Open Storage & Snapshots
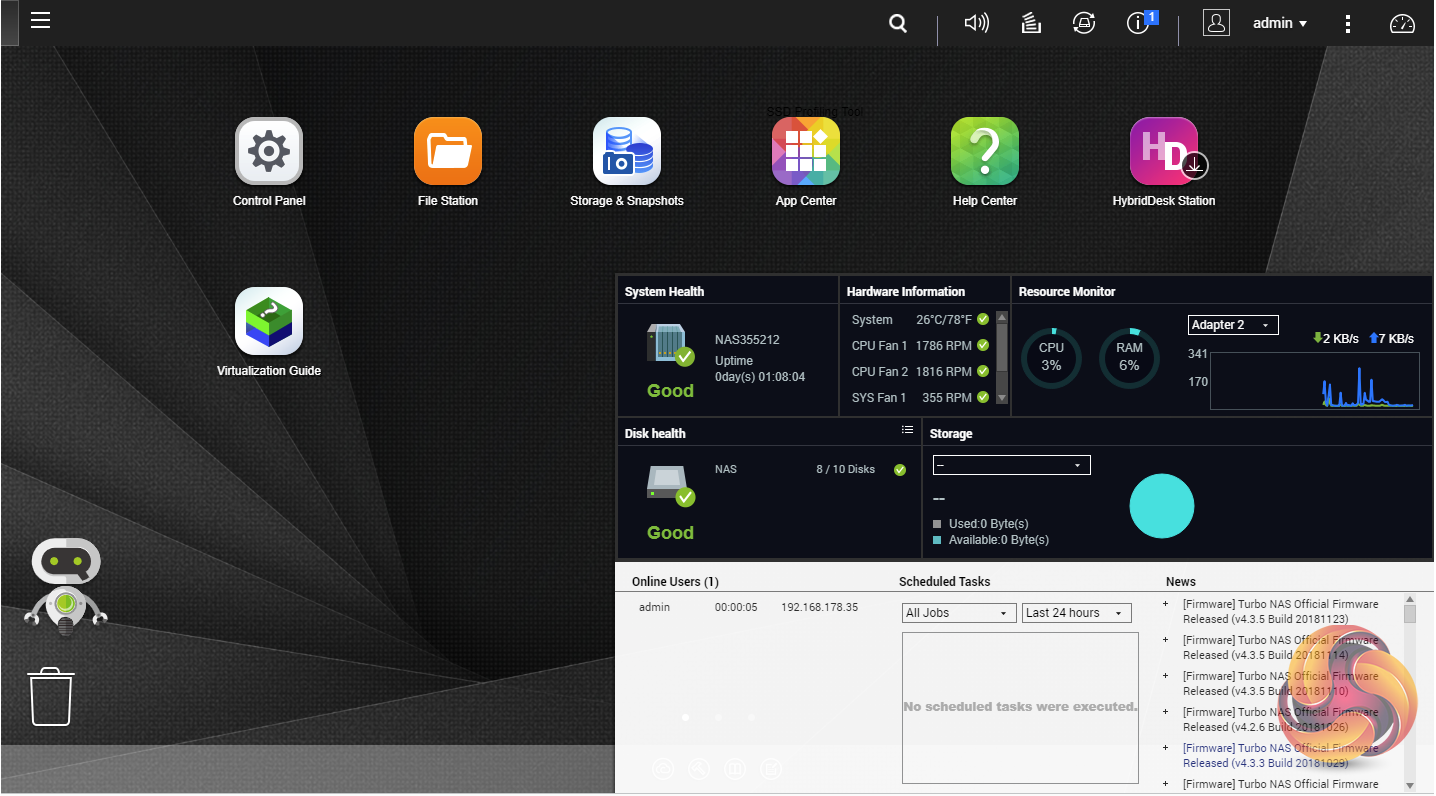 [626, 152]
